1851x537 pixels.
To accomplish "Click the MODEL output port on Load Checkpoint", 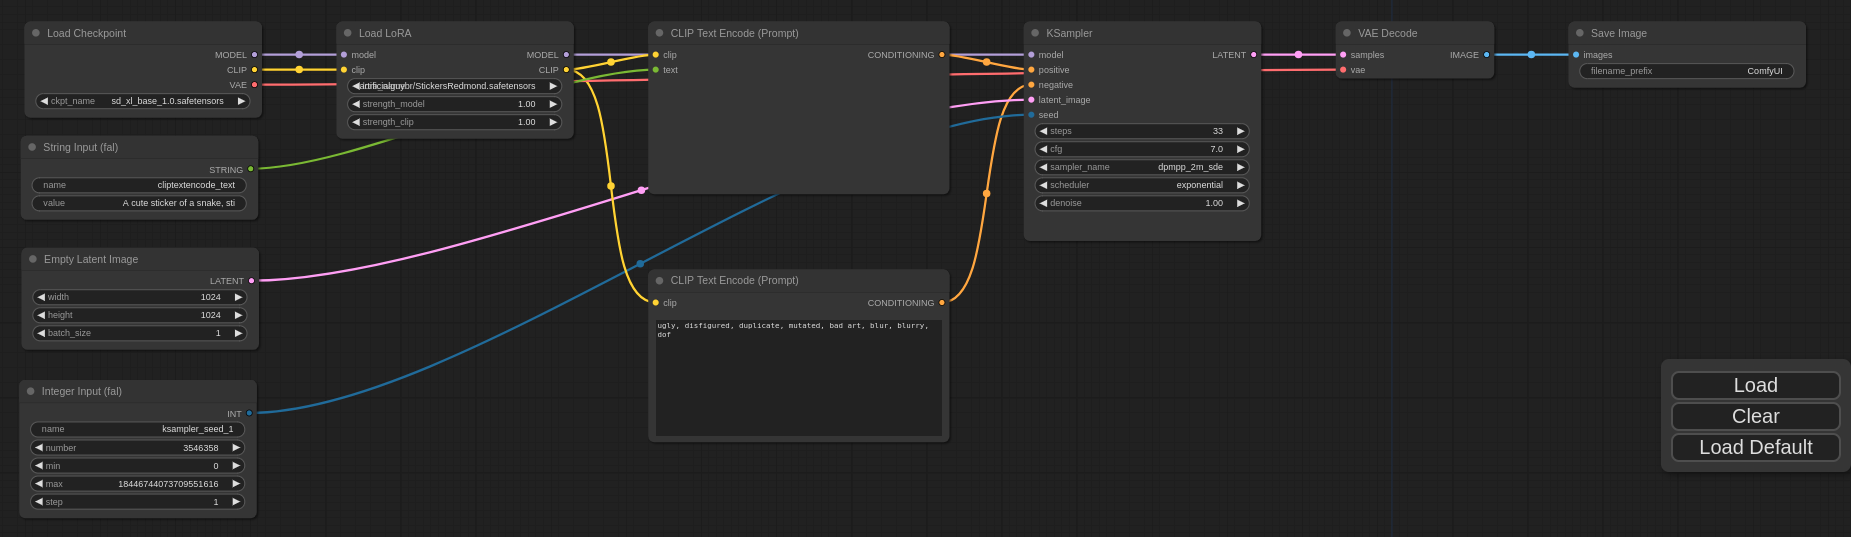I will pyautogui.click(x=254, y=55).
